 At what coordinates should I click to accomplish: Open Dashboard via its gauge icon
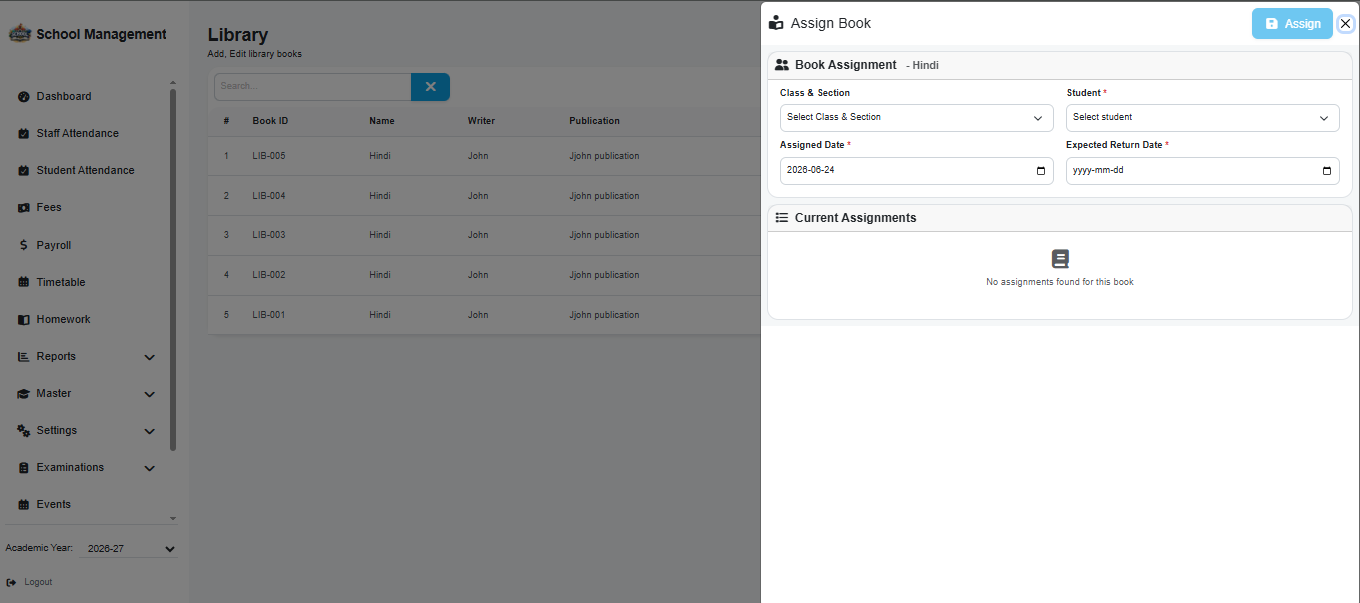[x=24, y=97]
